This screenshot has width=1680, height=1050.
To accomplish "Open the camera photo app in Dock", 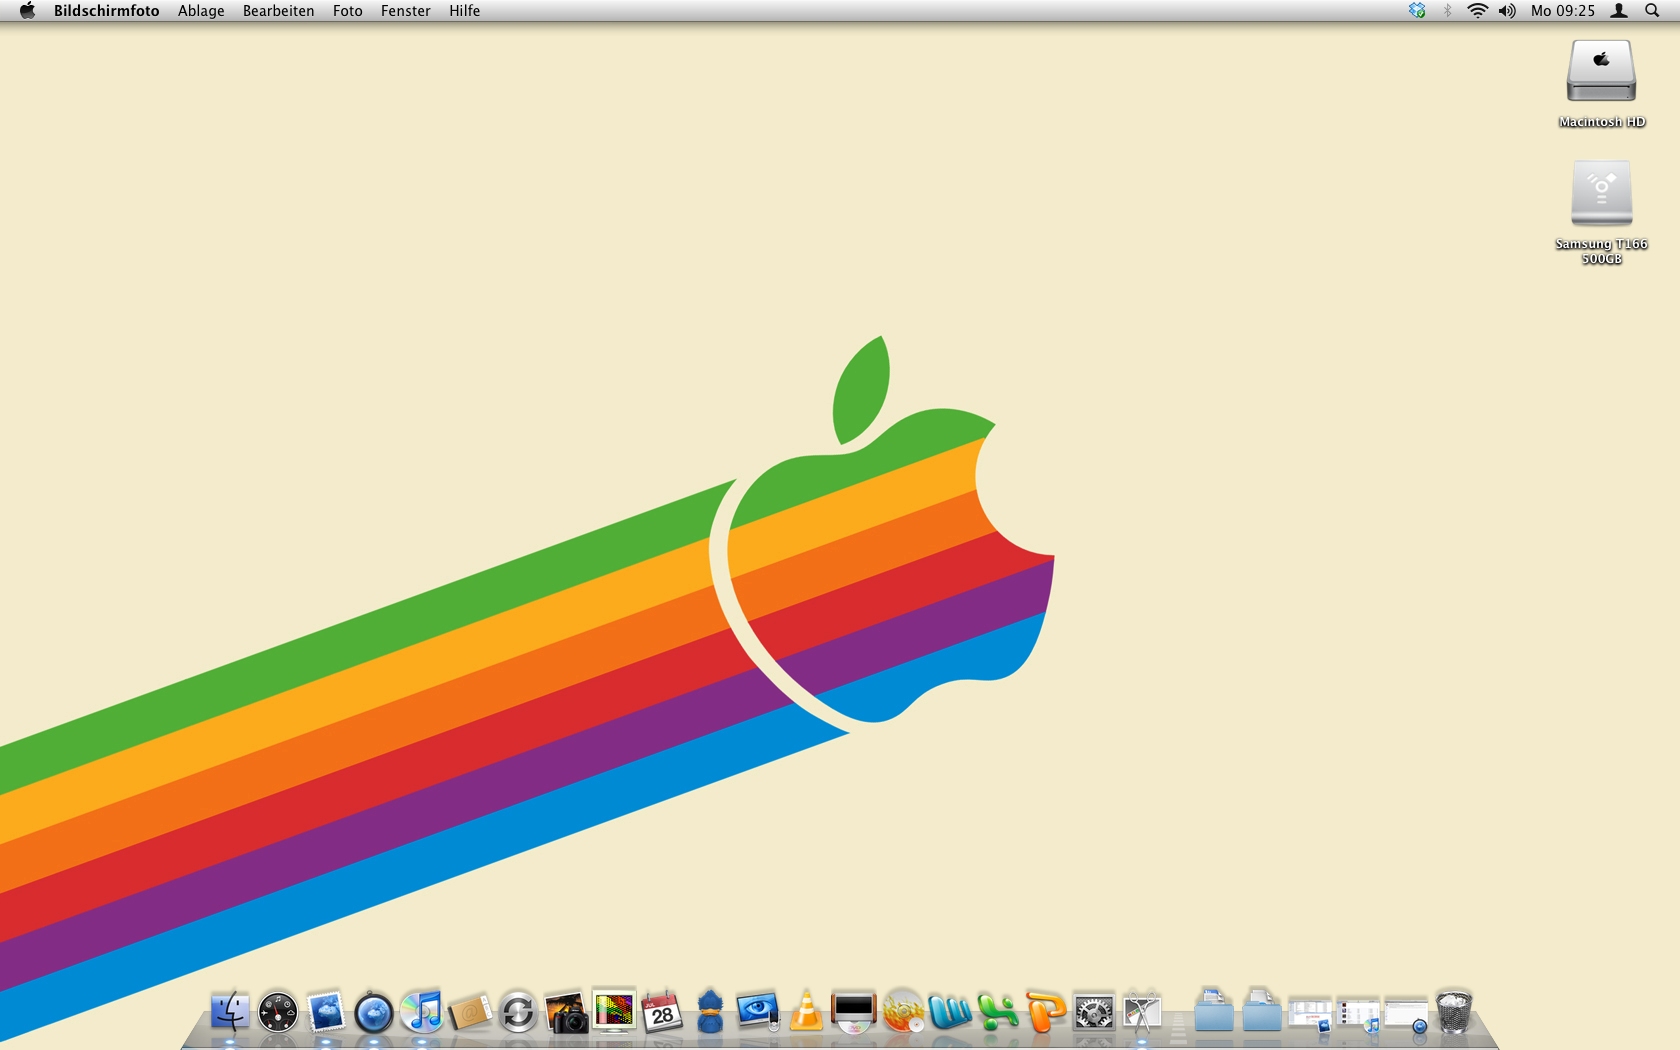I will 566,1012.
